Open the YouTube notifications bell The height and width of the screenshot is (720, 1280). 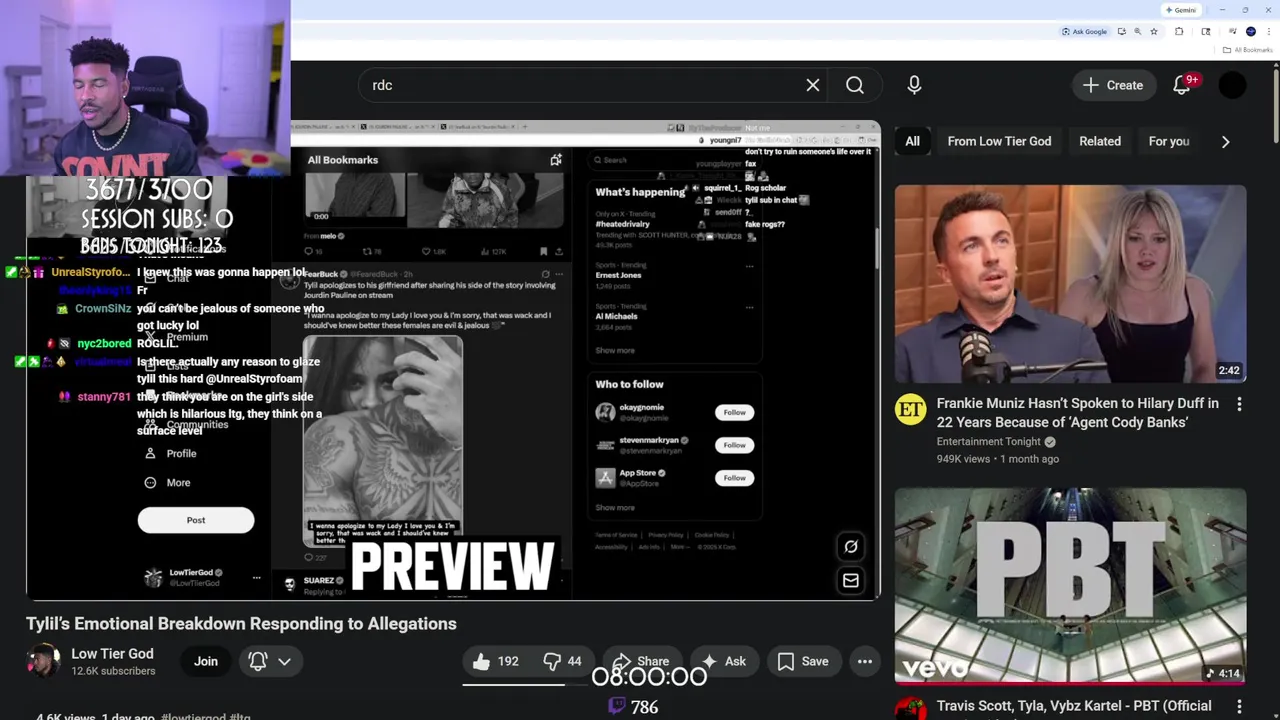[1182, 85]
